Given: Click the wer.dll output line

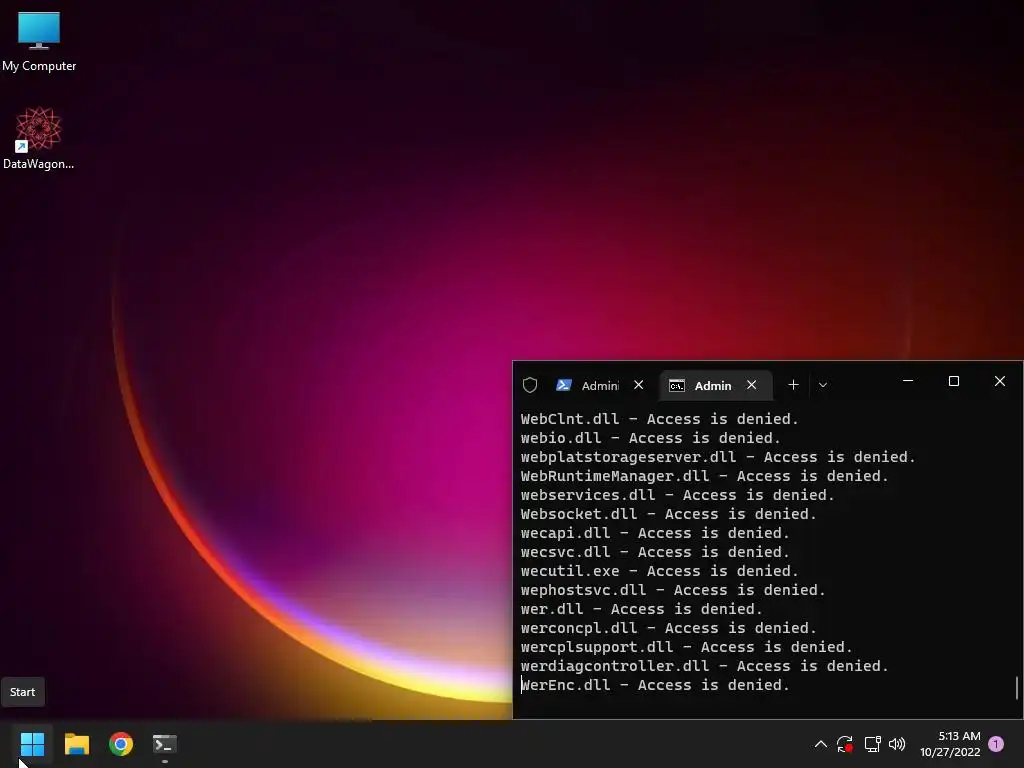Looking at the screenshot, I should pyautogui.click(x=642, y=609).
